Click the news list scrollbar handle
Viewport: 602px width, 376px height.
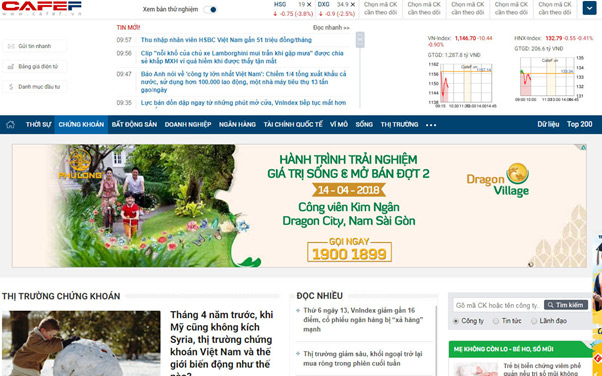click(360, 40)
